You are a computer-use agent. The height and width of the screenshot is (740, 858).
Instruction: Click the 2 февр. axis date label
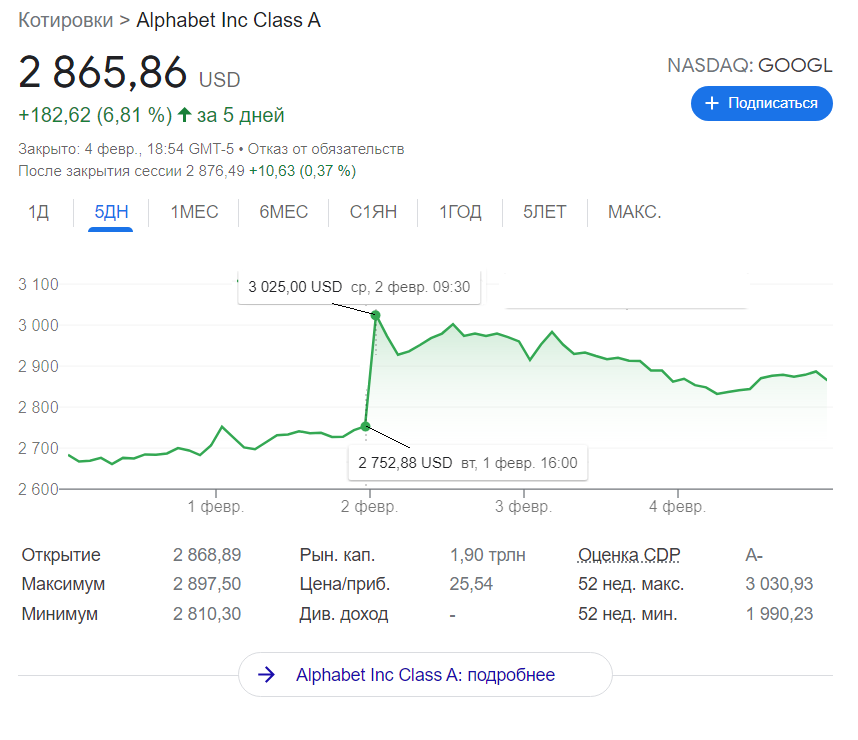369,507
